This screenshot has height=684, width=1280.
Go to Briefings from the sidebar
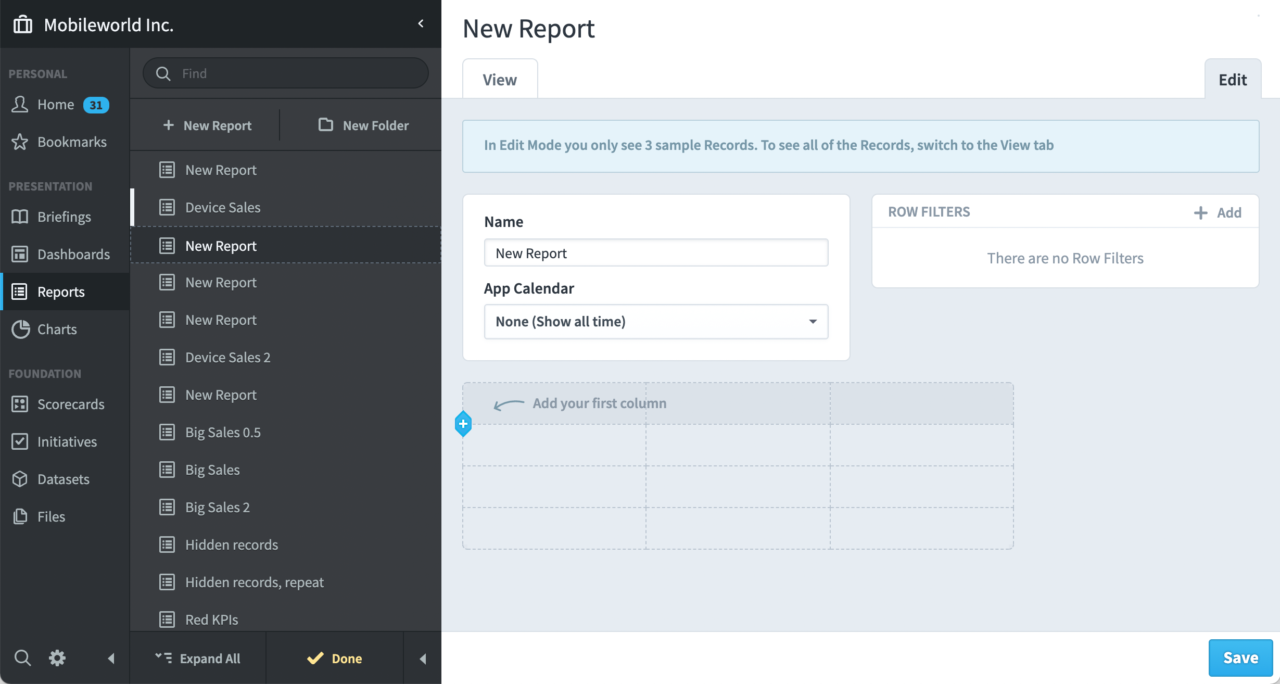(x=64, y=216)
